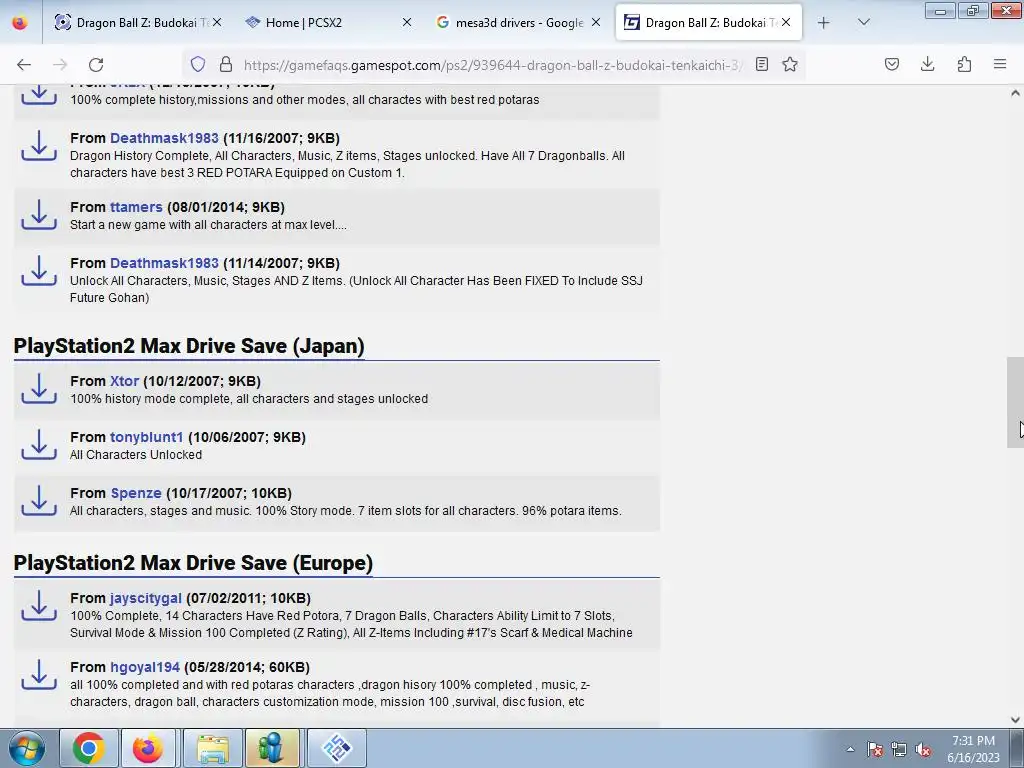
Task: Open Firefox application hamburger menu
Action: pyautogui.click(x=1000, y=64)
